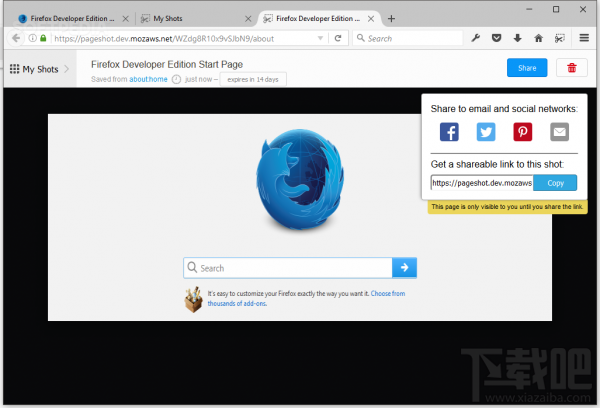
Task: Open the about:home source link
Action: 148,79
